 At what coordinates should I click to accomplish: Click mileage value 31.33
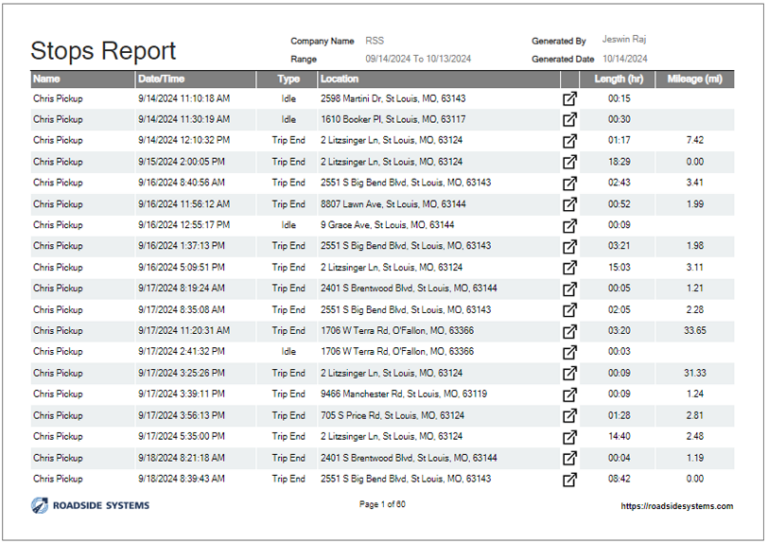tap(695, 373)
